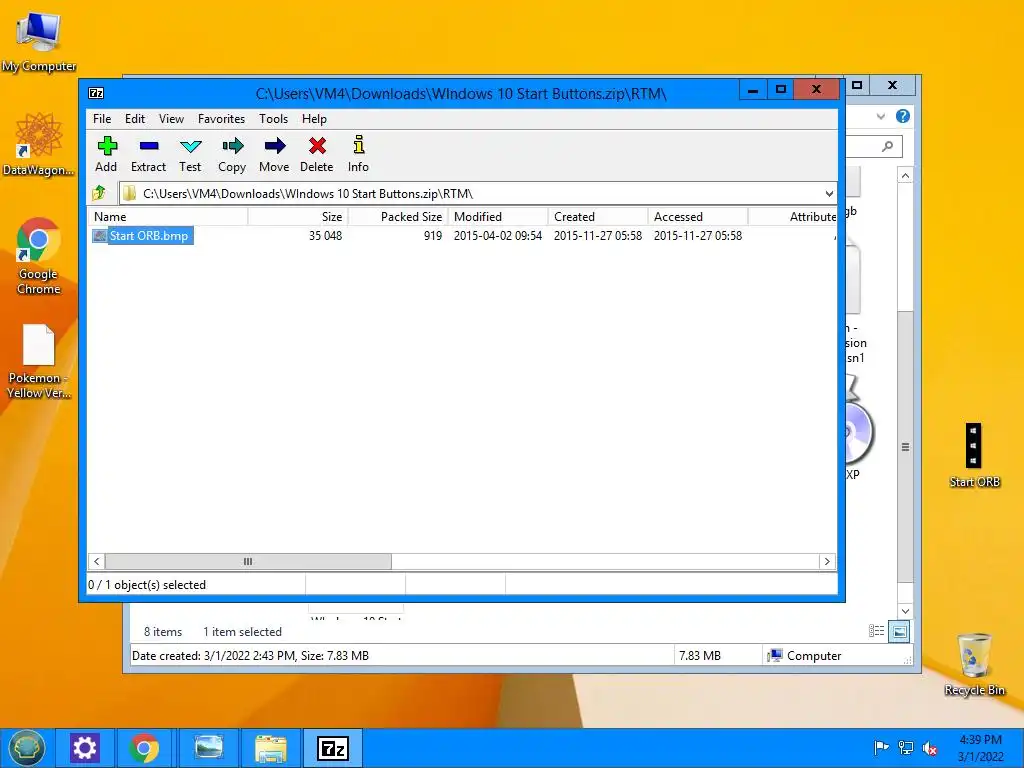
Task: Open File Explorer from the taskbar
Action: (x=270, y=748)
